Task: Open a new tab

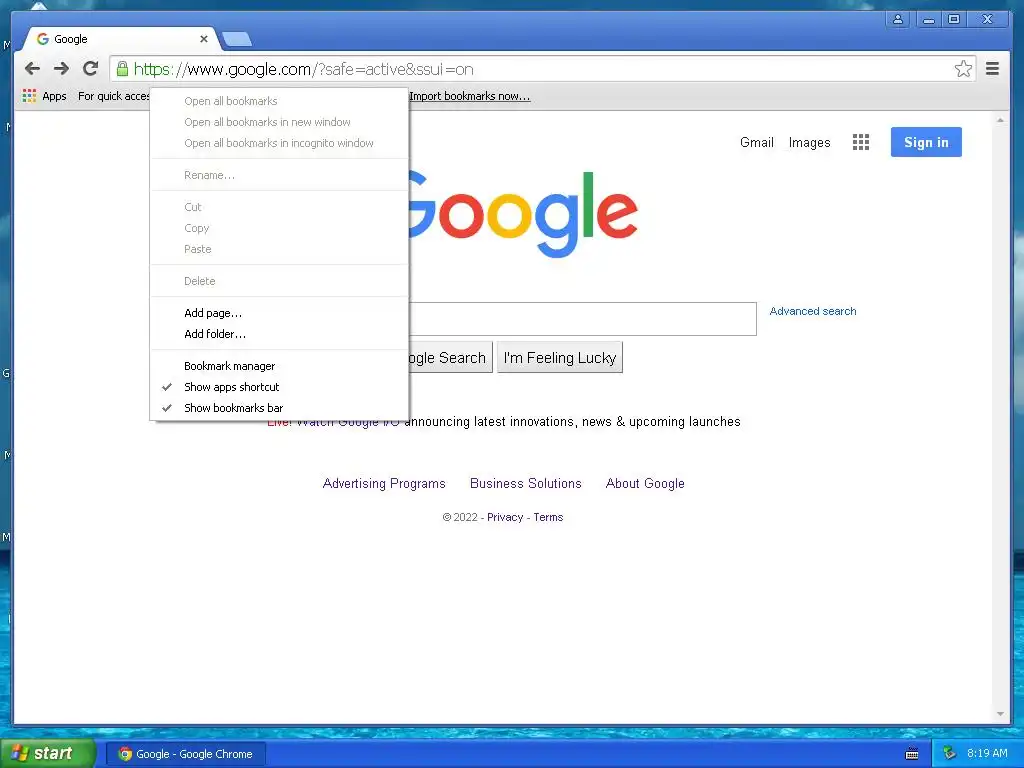Action: pyautogui.click(x=236, y=40)
